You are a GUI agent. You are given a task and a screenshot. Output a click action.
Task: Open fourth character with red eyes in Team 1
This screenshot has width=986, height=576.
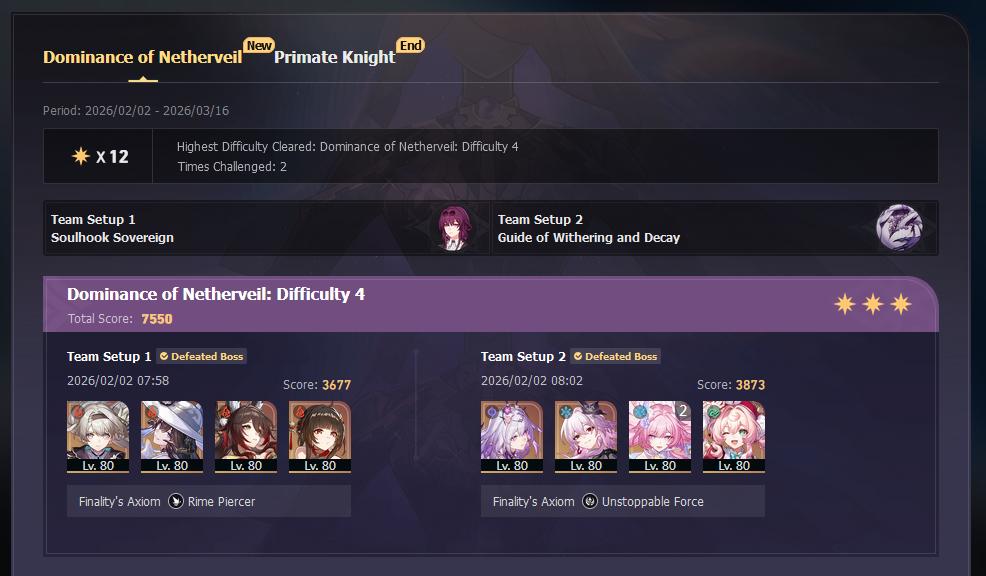click(x=320, y=436)
